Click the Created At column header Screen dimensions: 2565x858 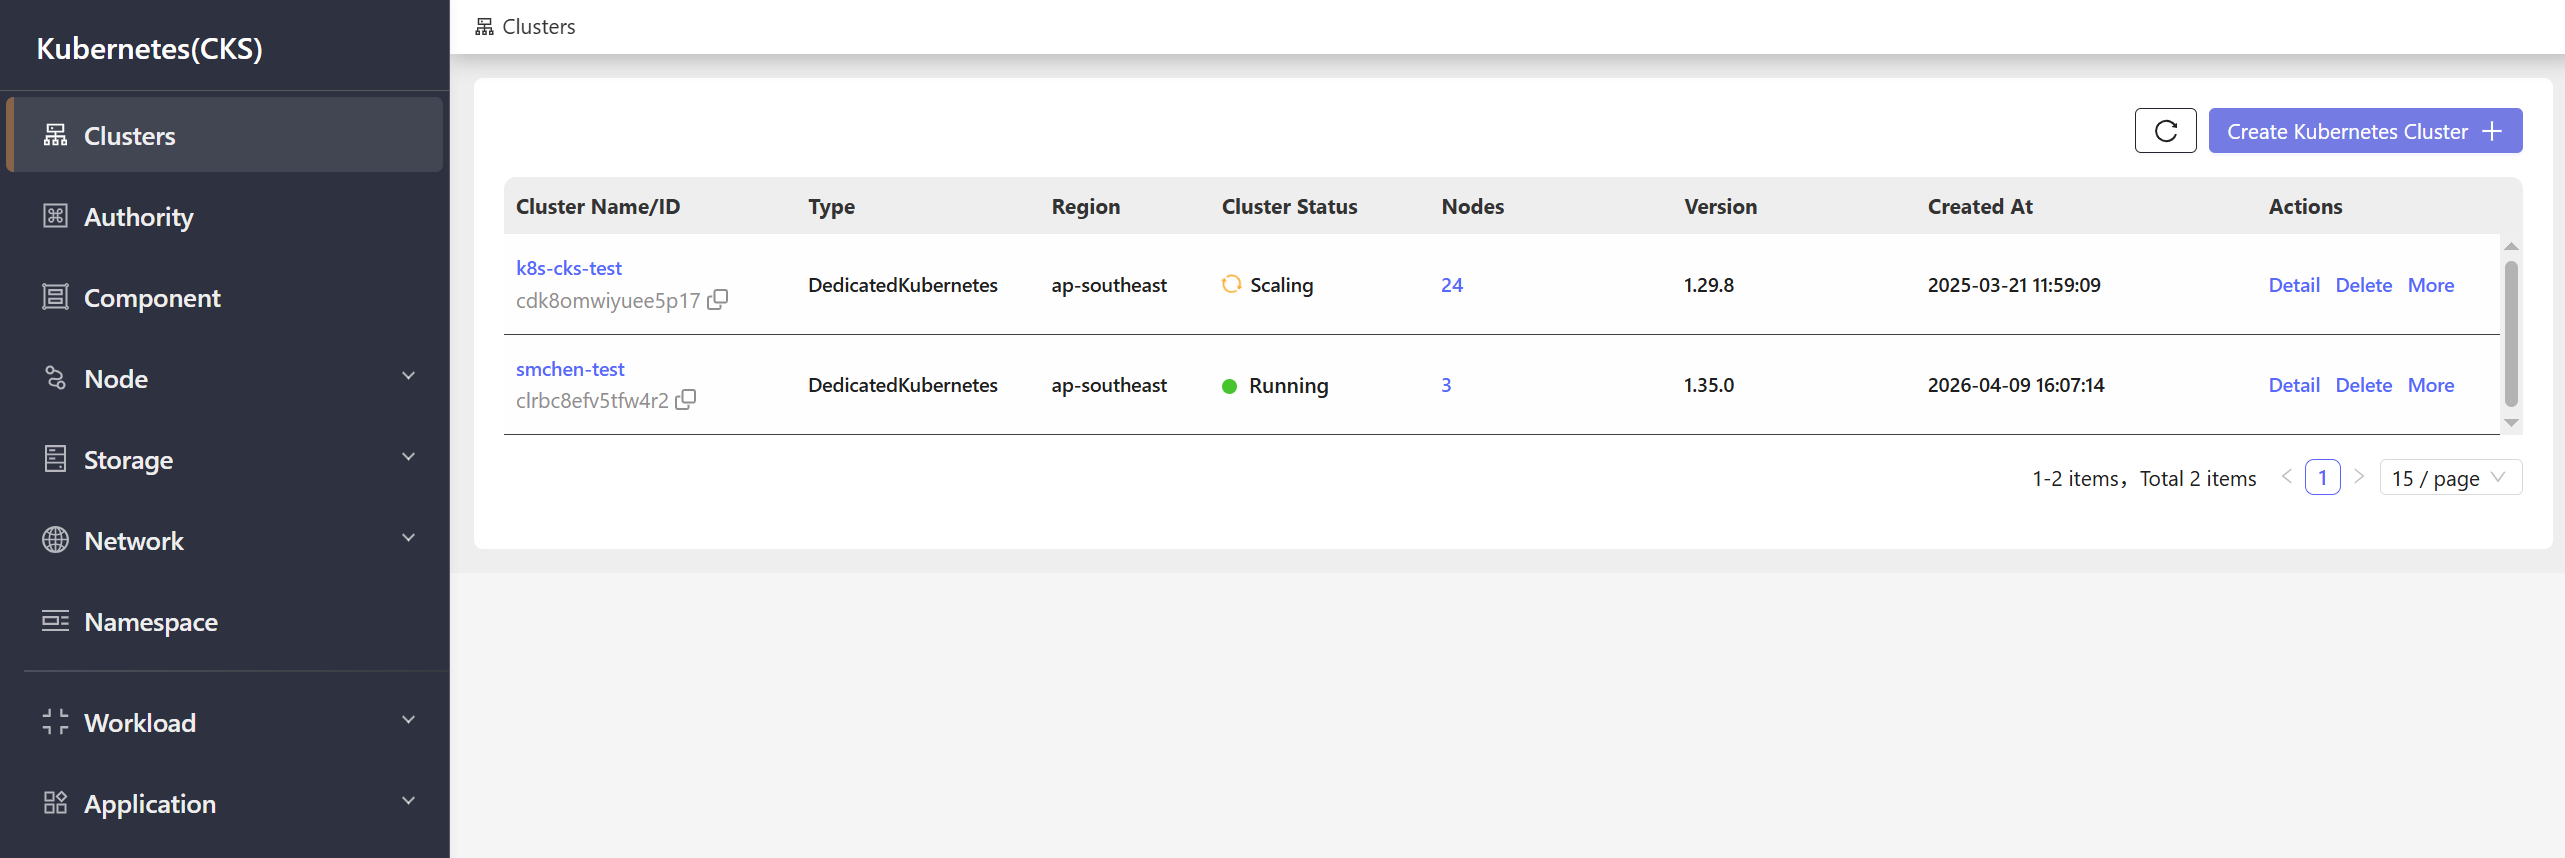tap(1980, 206)
